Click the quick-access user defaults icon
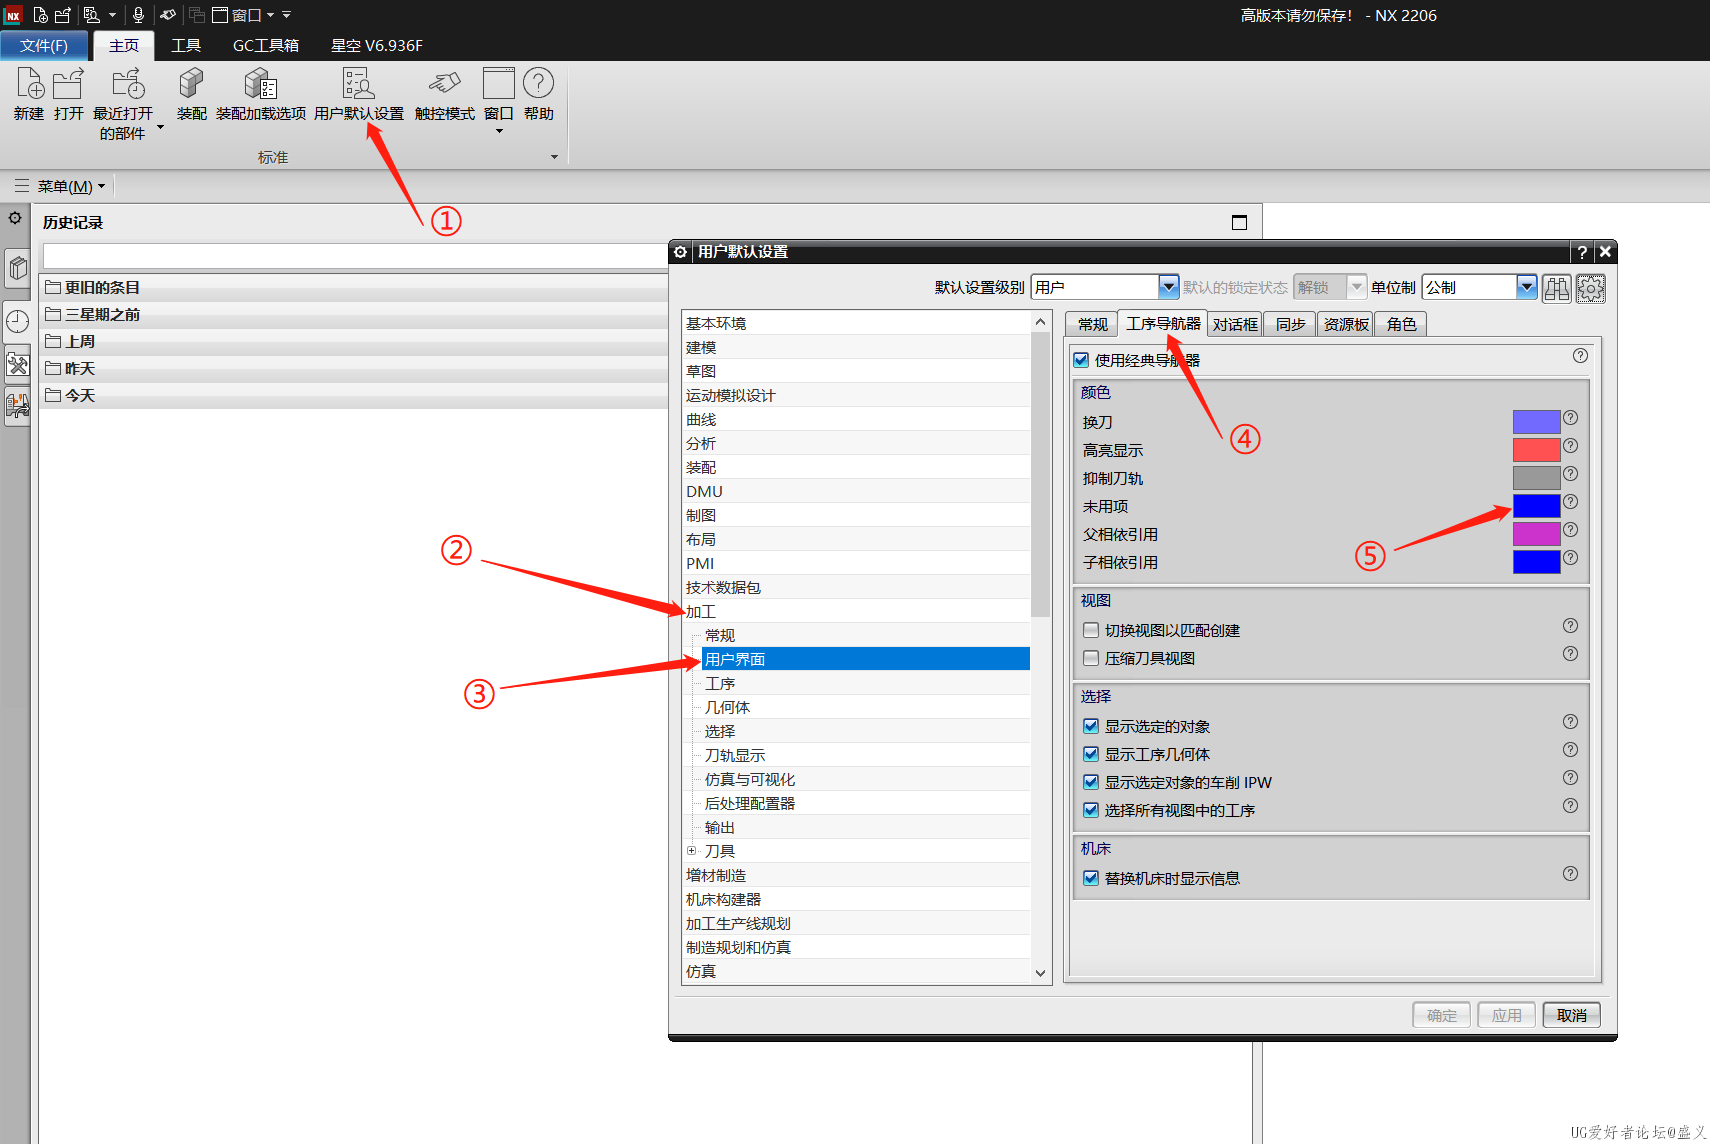1710x1144 pixels. pos(91,15)
